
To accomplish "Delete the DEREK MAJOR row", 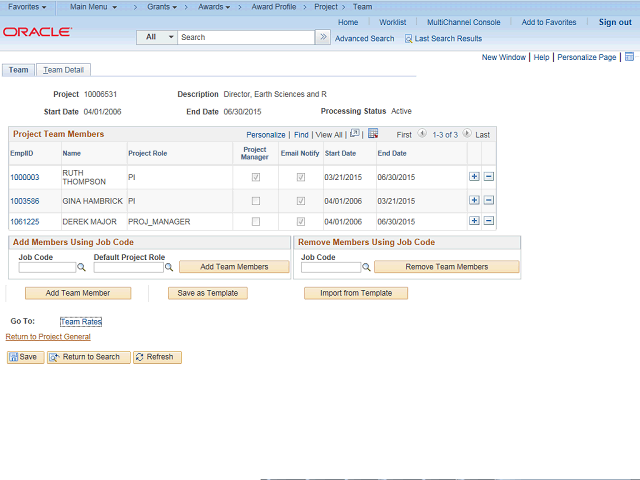I will [x=489, y=221].
